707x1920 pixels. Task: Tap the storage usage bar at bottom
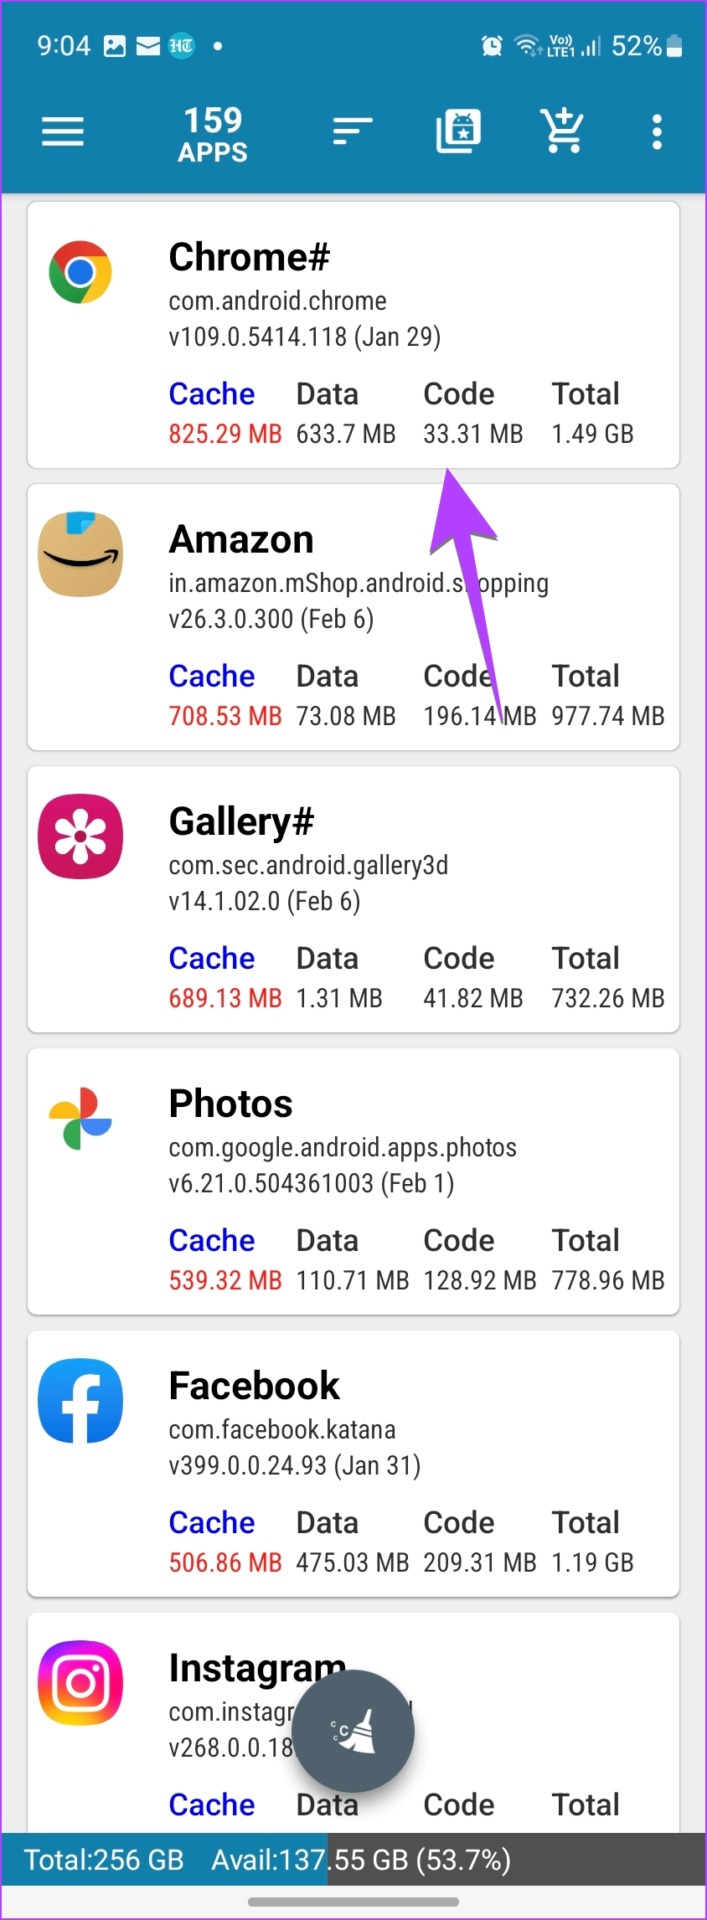click(353, 1859)
